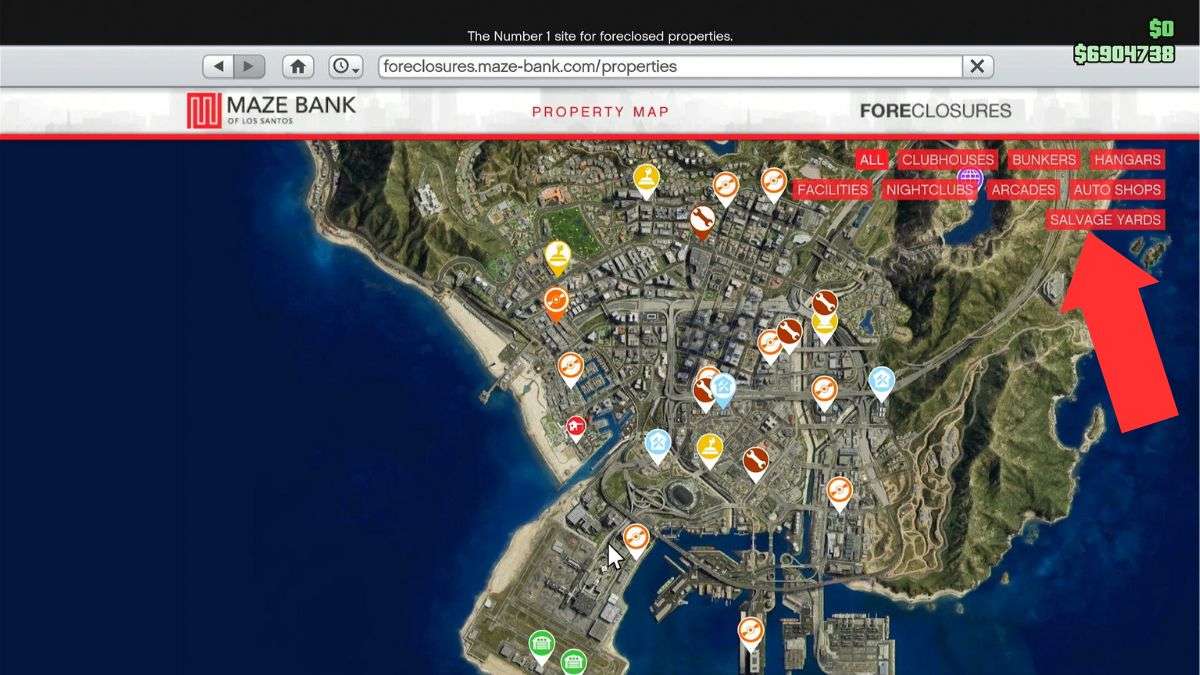
Task: Show only Nightclubs on the map
Action: 929,190
